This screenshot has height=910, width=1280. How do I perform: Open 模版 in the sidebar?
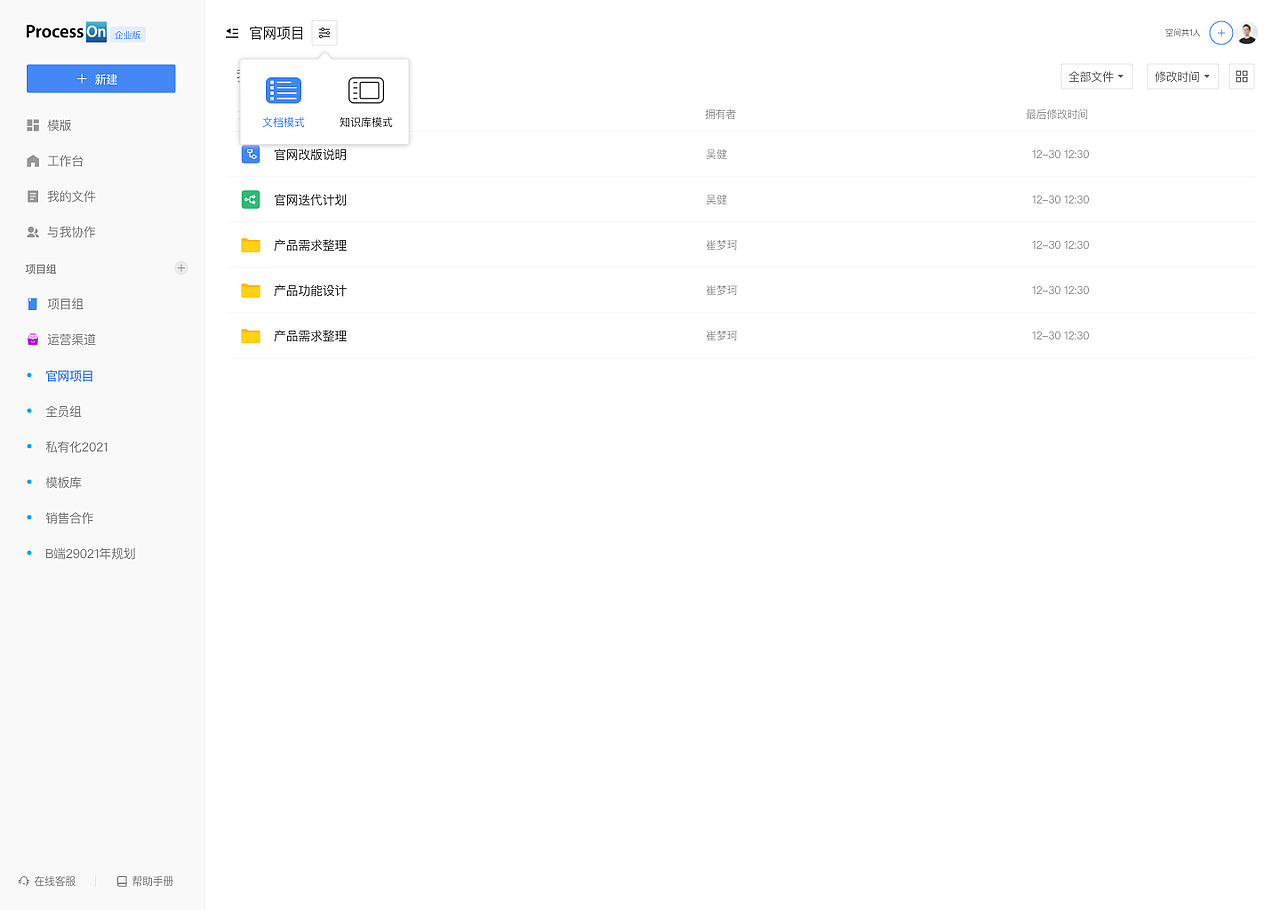click(x=59, y=125)
